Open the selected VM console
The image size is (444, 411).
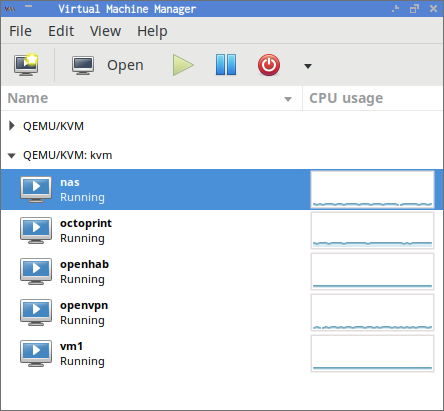(x=108, y=65)
